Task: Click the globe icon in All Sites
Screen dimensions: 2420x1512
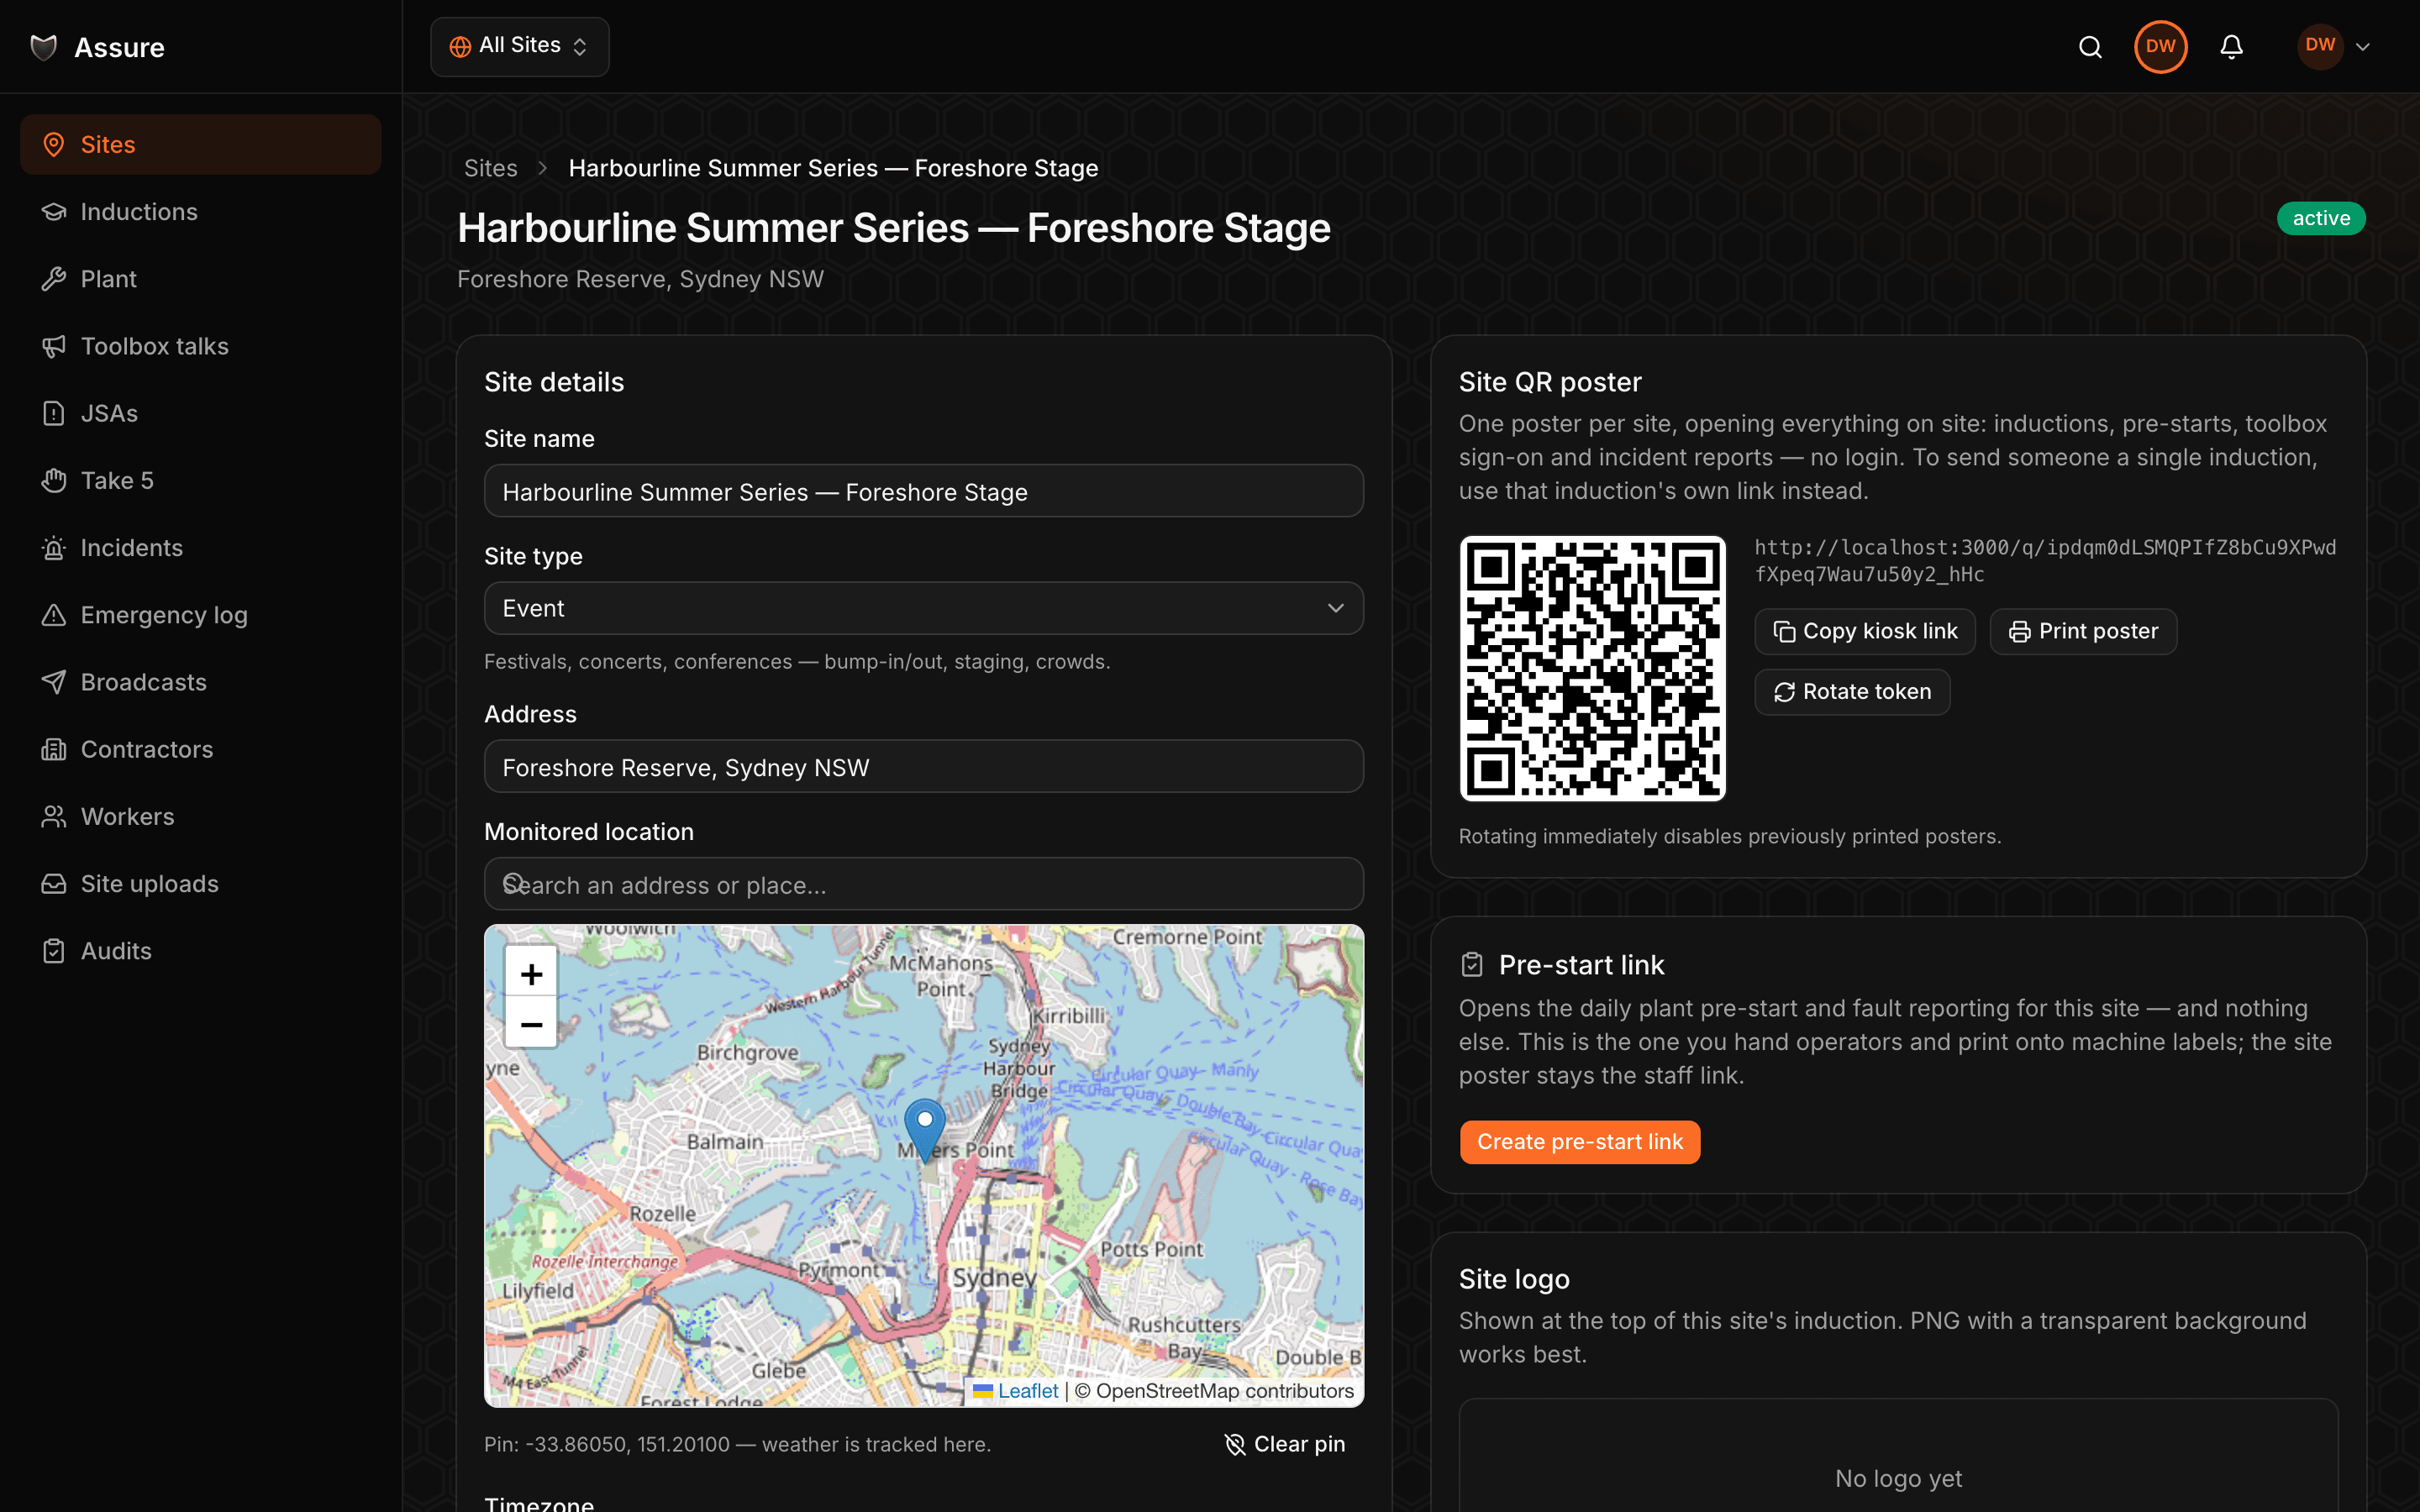Action: click(460, 46)
